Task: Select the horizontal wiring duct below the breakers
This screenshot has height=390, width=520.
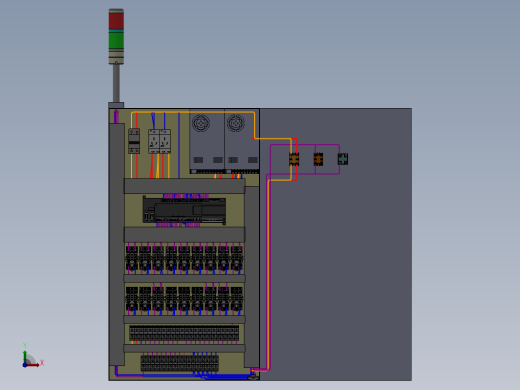Action: click(185, 186)
